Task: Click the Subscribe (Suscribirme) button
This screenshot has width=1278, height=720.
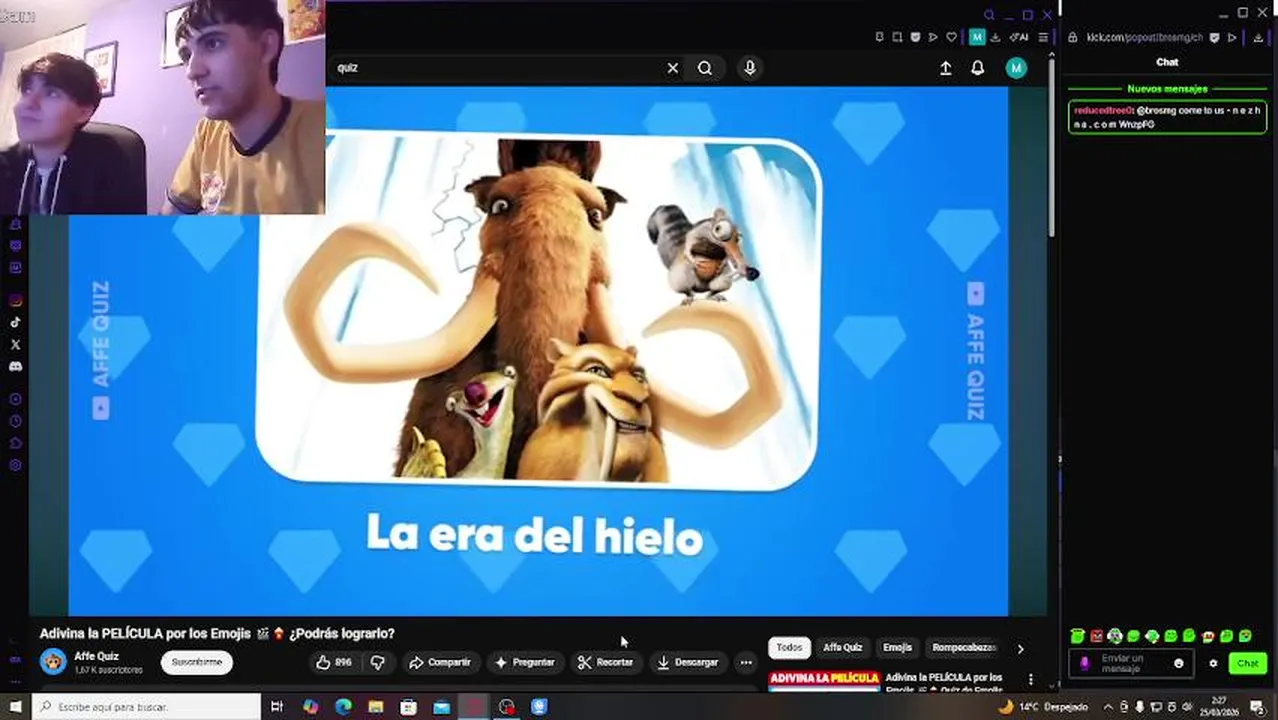Action: [x=197, y=662]
